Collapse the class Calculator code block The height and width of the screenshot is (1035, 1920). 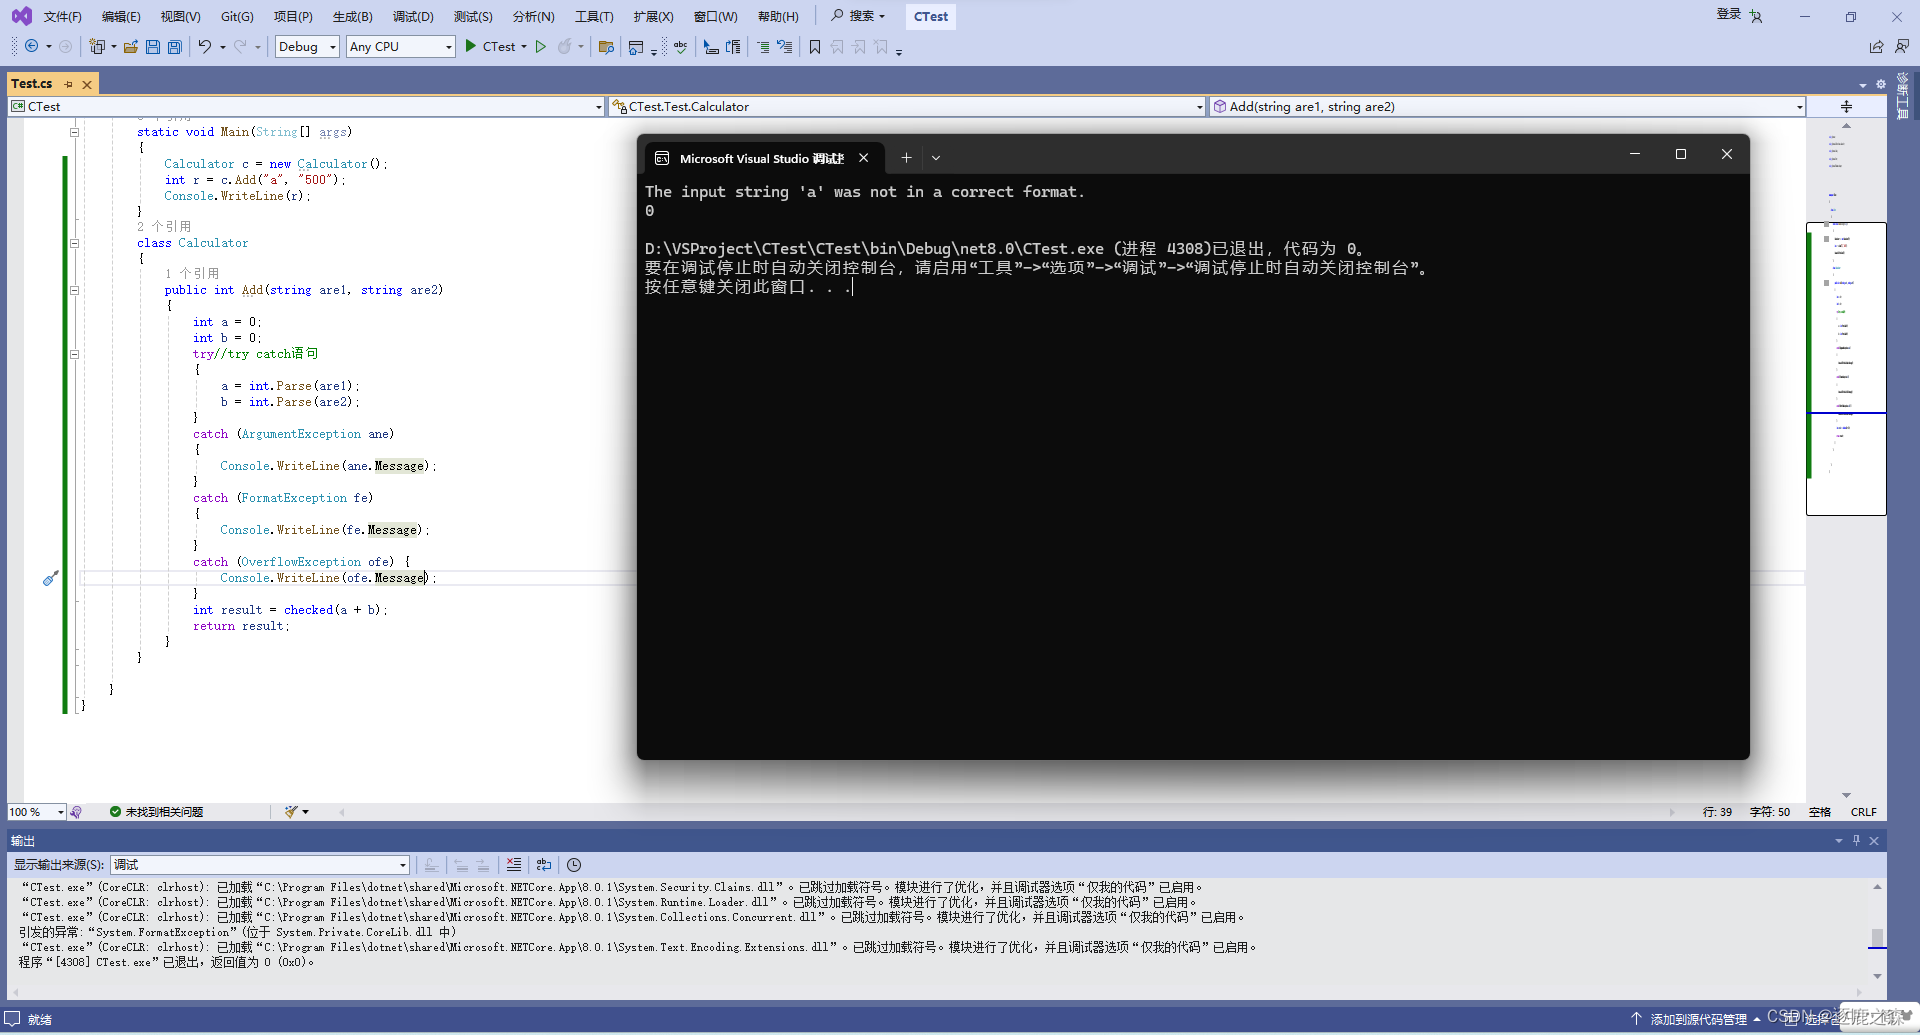pos(74,243)
